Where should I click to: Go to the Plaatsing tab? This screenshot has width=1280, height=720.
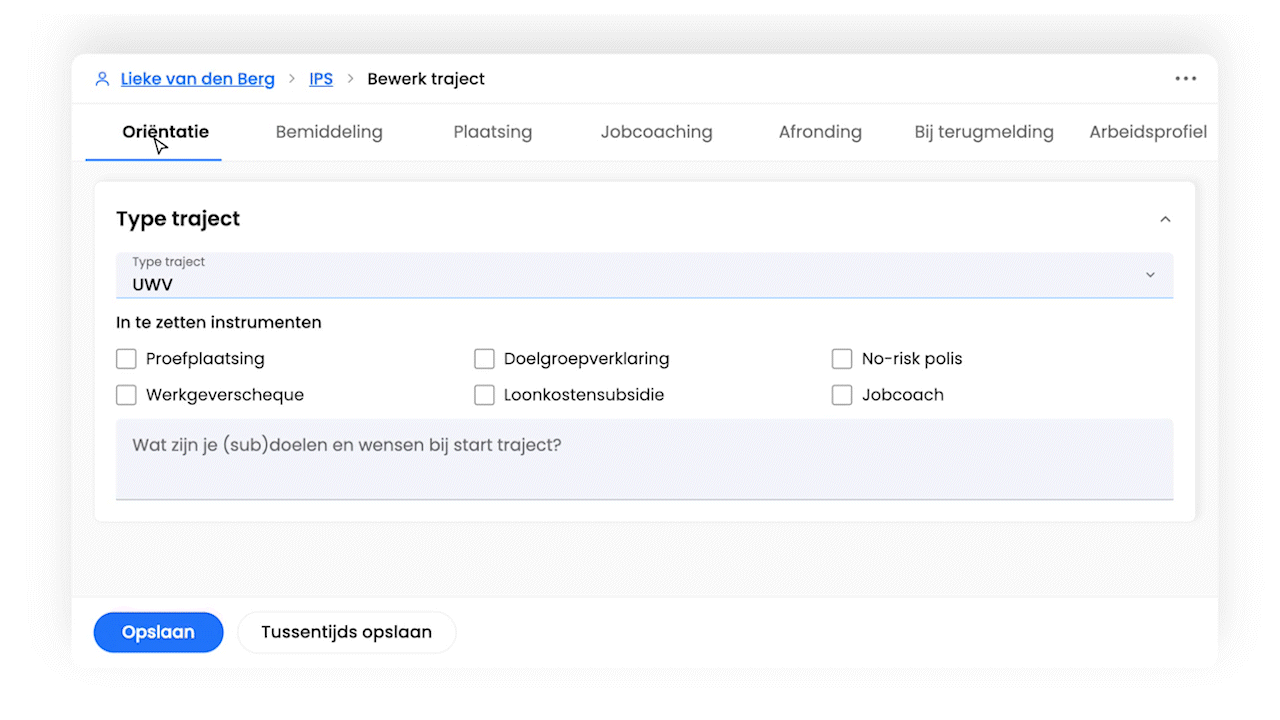point(493,132)
